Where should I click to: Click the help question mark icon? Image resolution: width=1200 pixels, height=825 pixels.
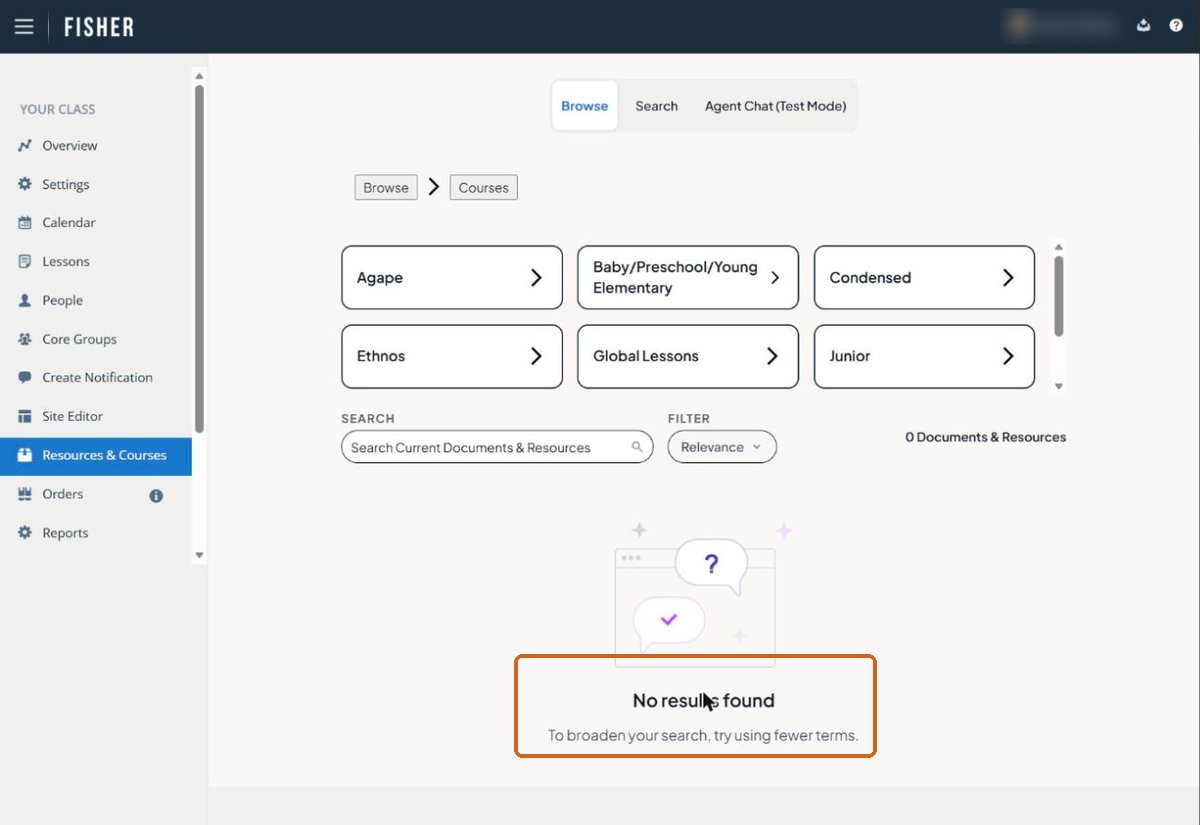click(x=1176, y=26)
